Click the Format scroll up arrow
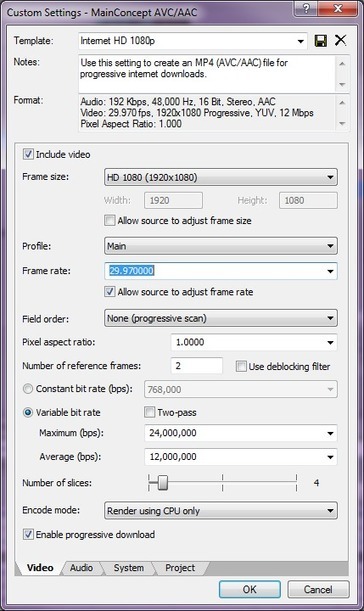This screenshot has width=364, height=611. pos(342,102)
